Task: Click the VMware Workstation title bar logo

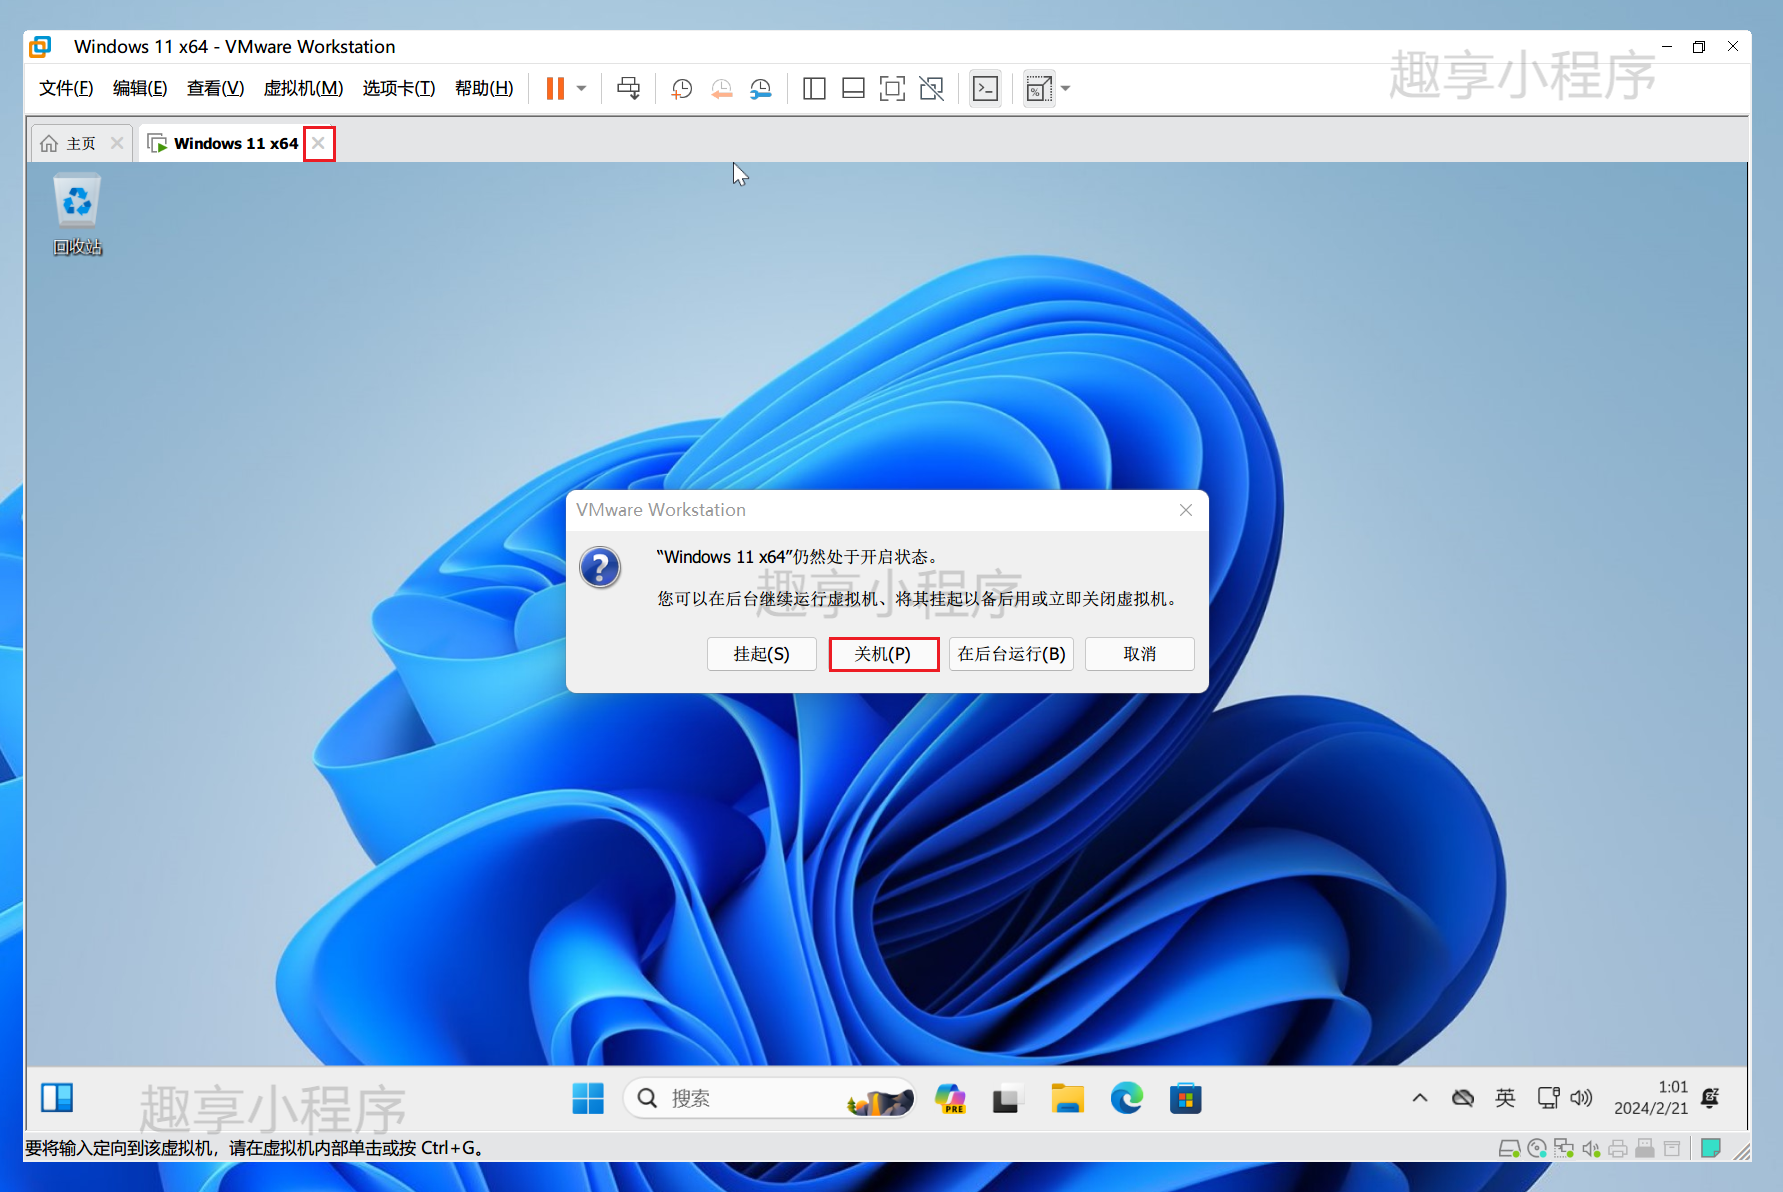Action: (x=40, y=46)
